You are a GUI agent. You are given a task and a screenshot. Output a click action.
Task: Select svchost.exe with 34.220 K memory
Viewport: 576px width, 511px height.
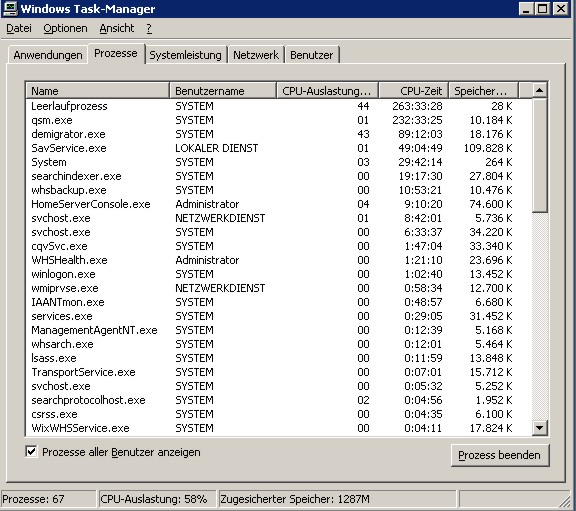click(x=278, y=232)
